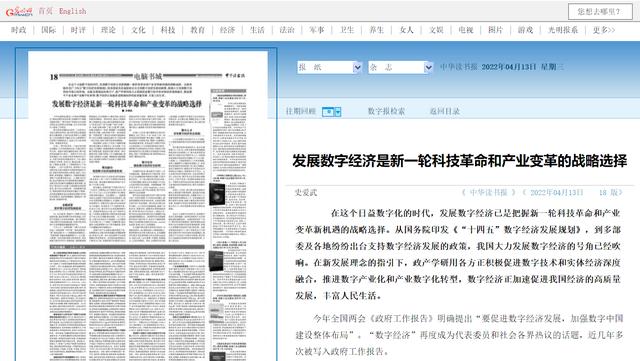640x361 pixels.
Task: Open the 法治 navigation item
Action: click(287, 30)
